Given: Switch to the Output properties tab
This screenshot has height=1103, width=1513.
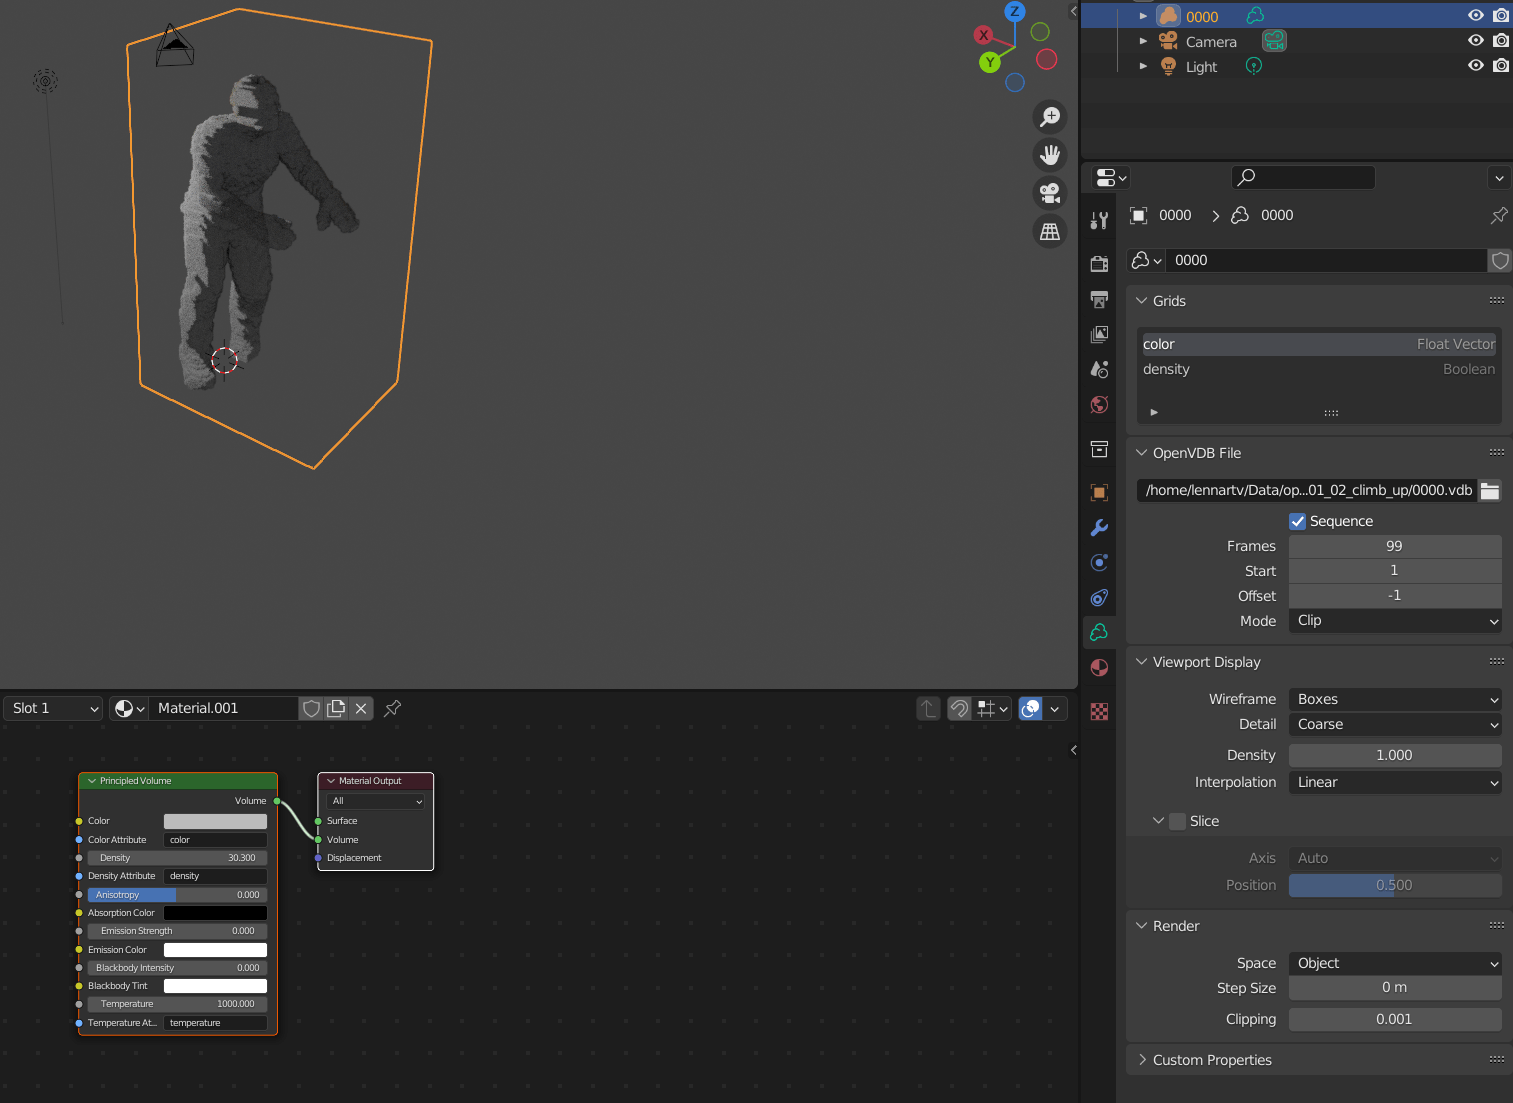Looking at the screenshot, I should pyautogui.click(x=1099, y=299).
